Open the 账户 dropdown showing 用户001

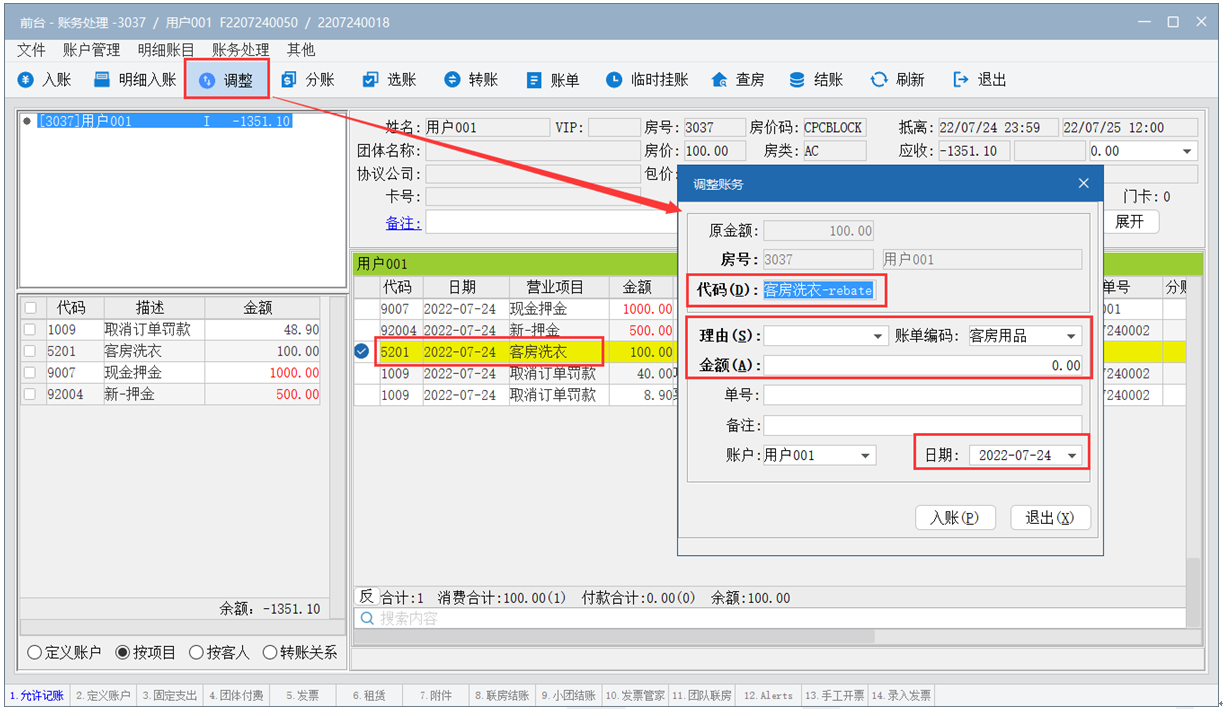tap(866, 455)
